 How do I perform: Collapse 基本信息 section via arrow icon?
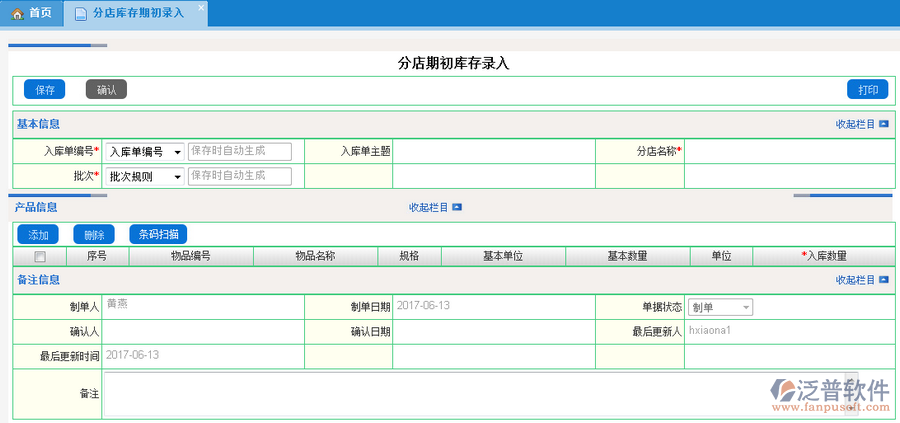tap(884, 124)
